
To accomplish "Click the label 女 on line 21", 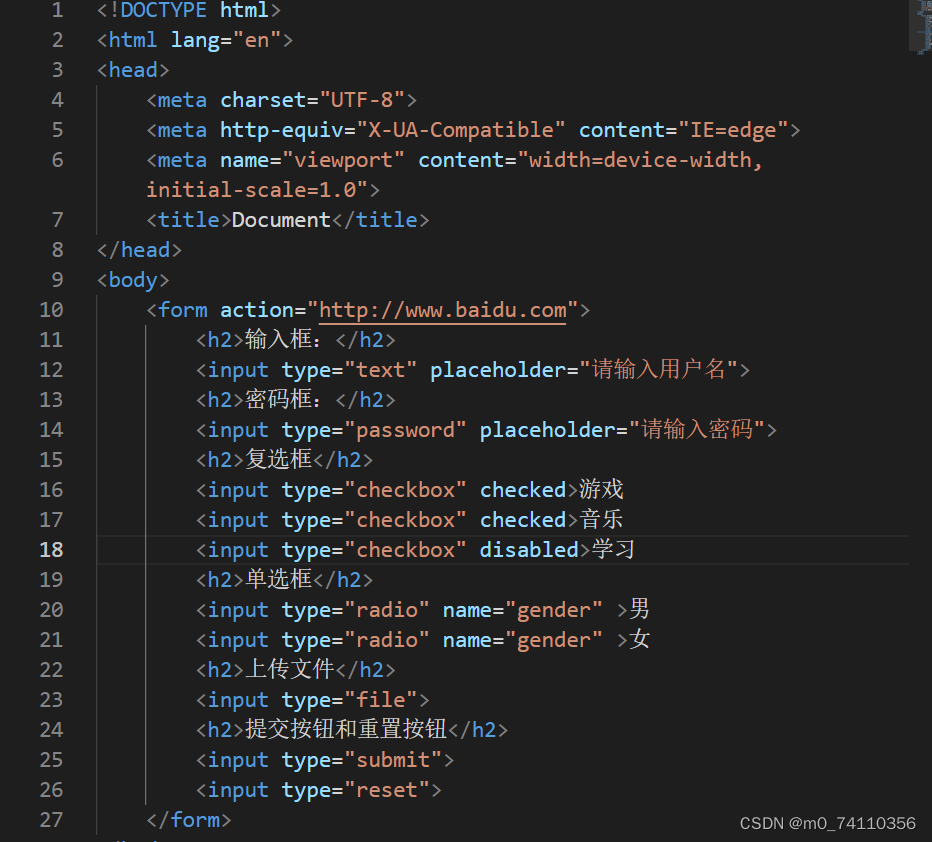I will coord(640,639).
